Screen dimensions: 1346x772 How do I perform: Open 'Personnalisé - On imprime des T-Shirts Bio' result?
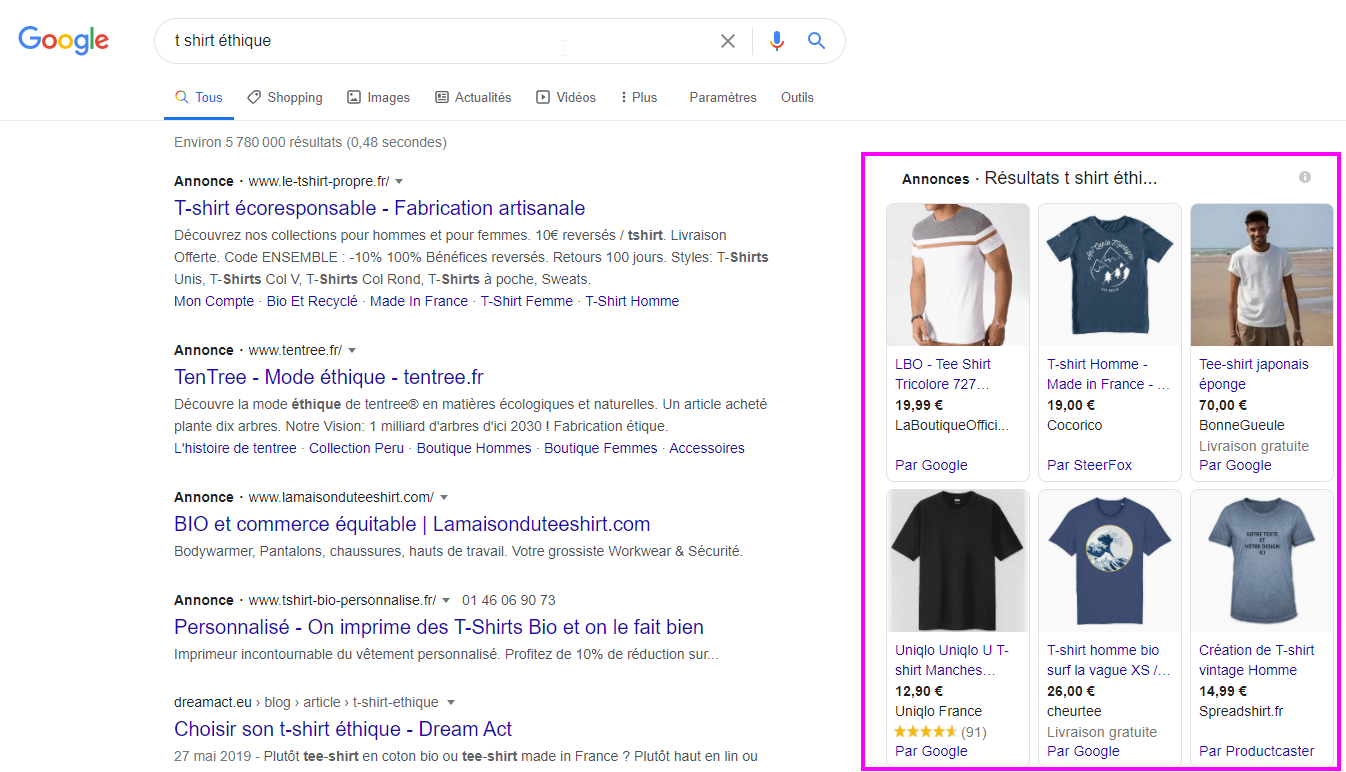(x=439, y=627)
